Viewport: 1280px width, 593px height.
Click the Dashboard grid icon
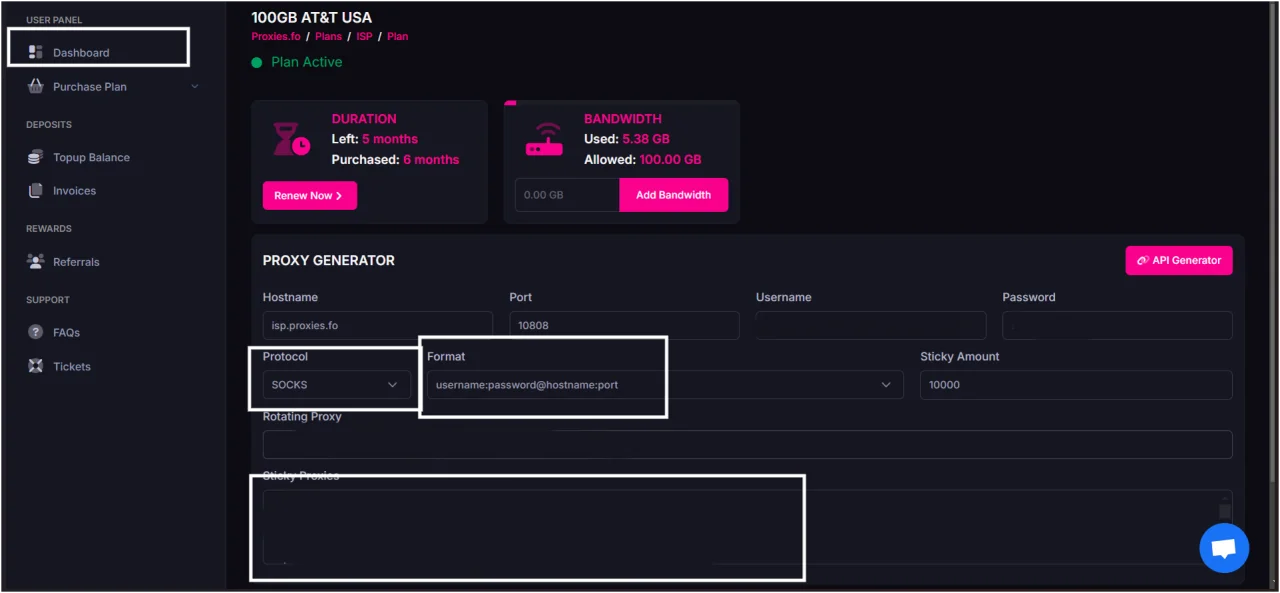35,52
